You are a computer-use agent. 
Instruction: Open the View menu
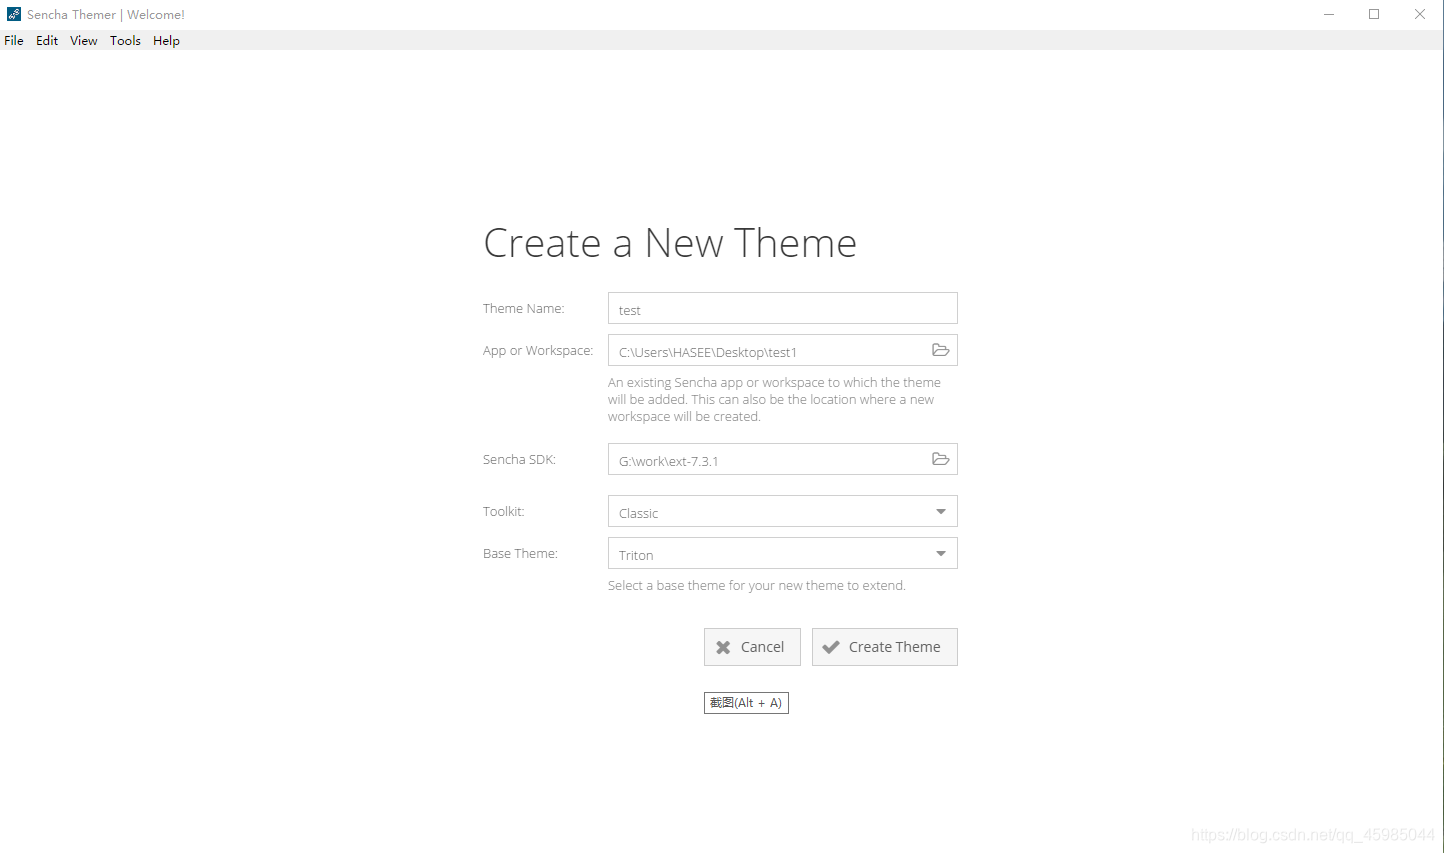click(x=84, y=41)
